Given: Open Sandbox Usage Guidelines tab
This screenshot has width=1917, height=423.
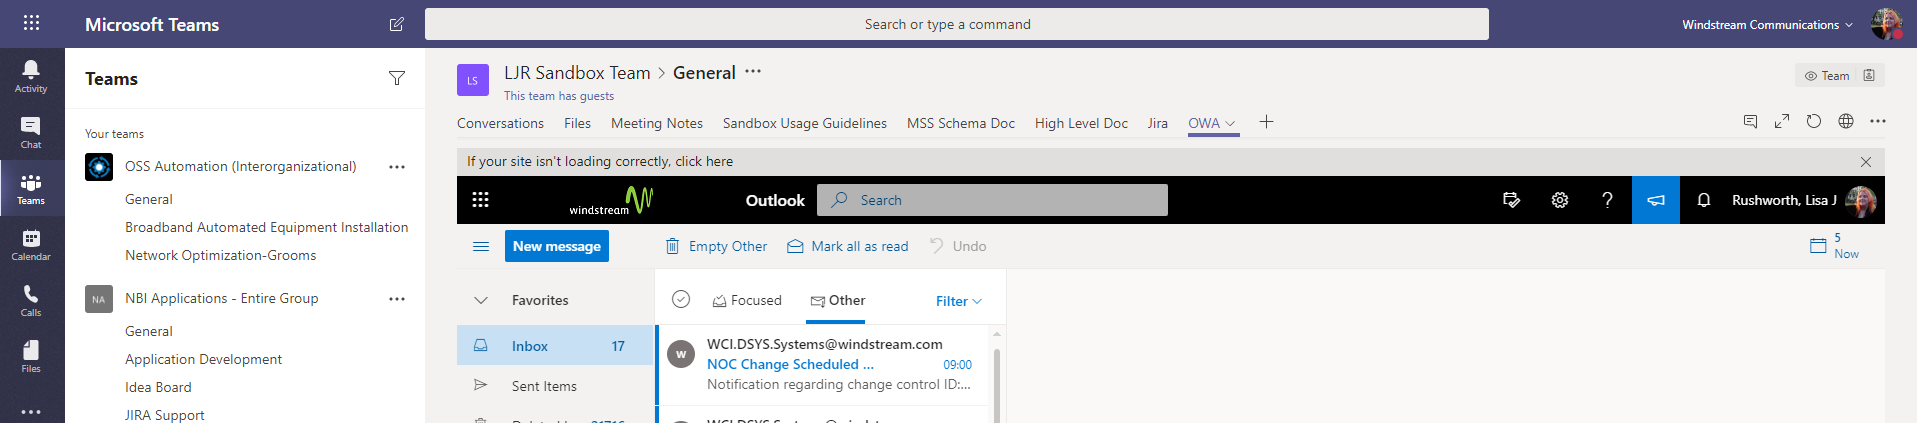Looking at the screenshot, I should (x=805, y=123).
